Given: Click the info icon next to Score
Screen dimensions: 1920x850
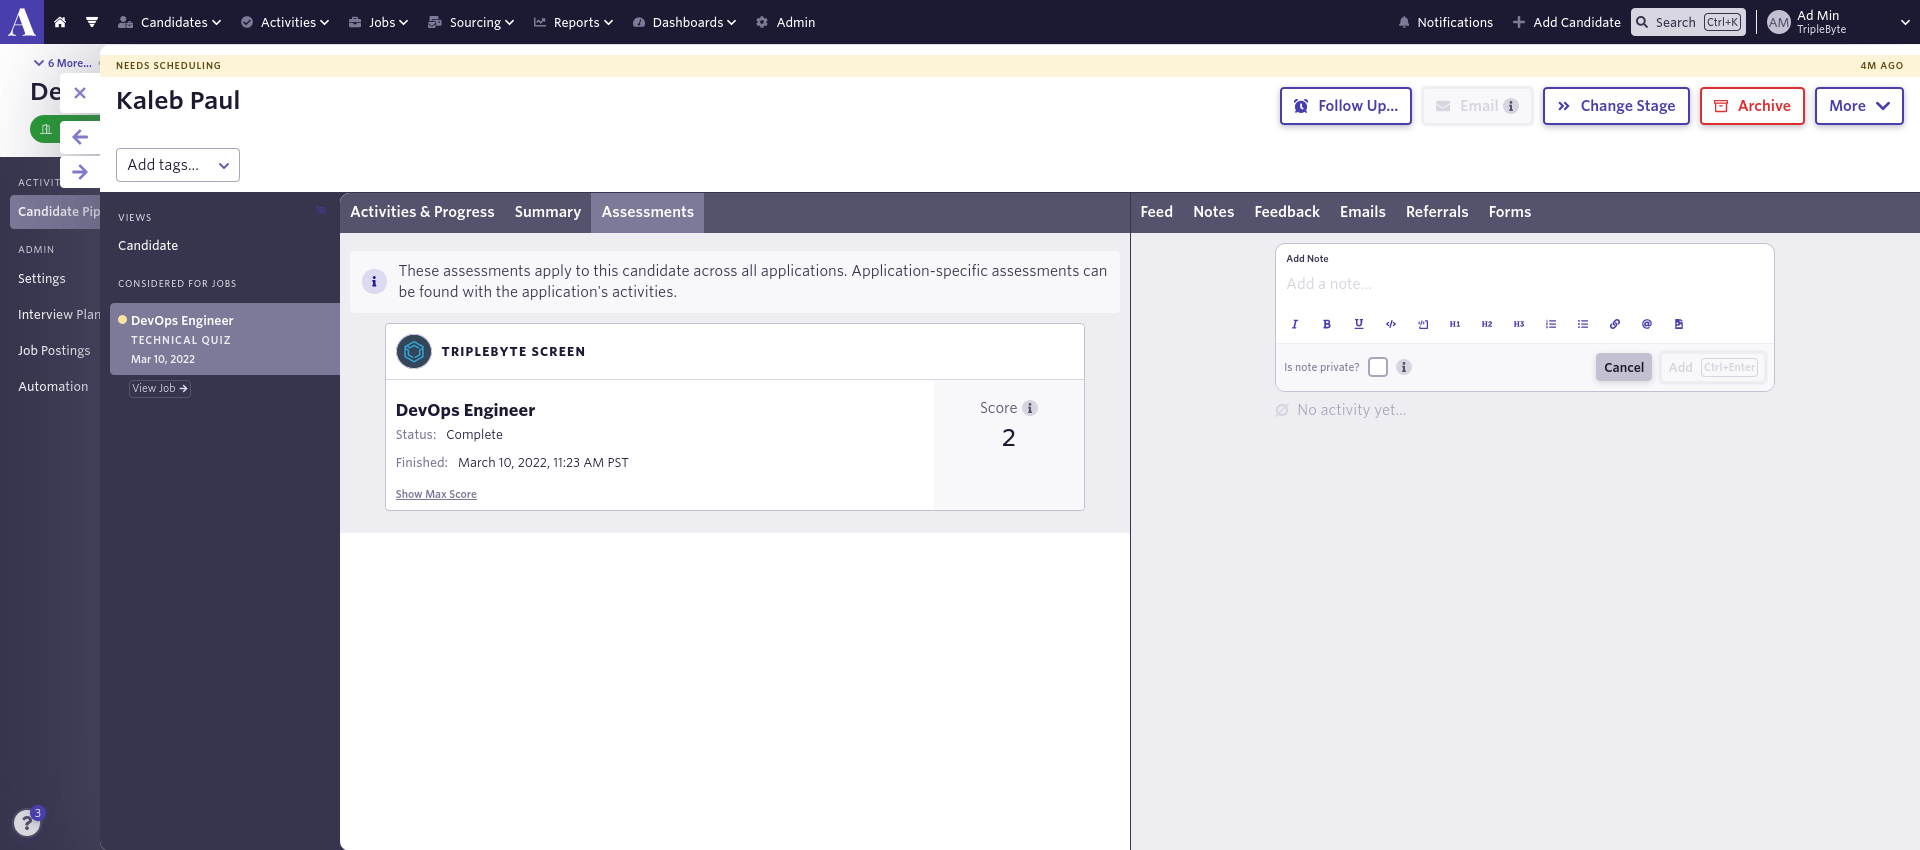Looking at the screenshot, I should click(1030, 408).
